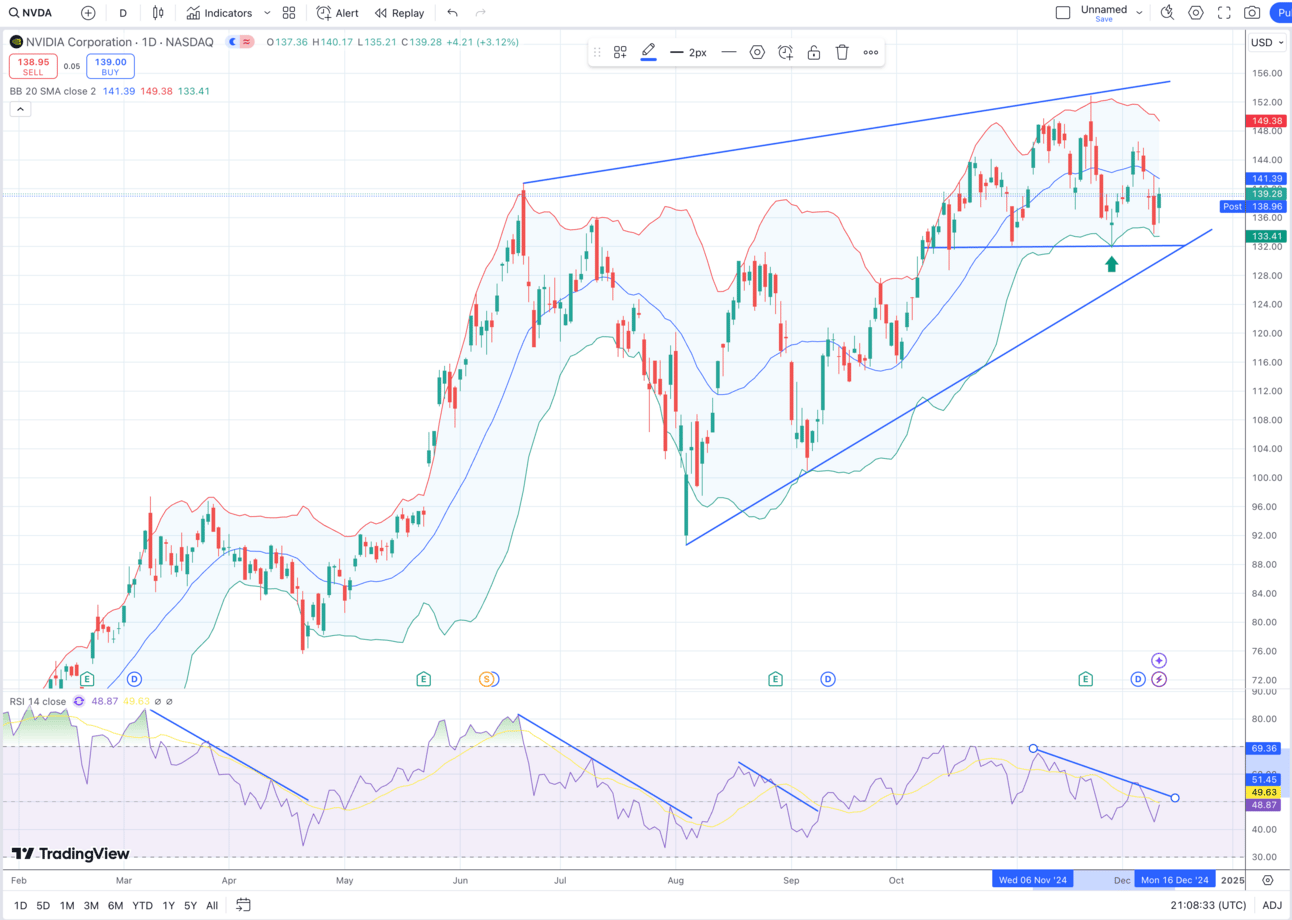Take a chart snapshot with camera icon

1252,13
